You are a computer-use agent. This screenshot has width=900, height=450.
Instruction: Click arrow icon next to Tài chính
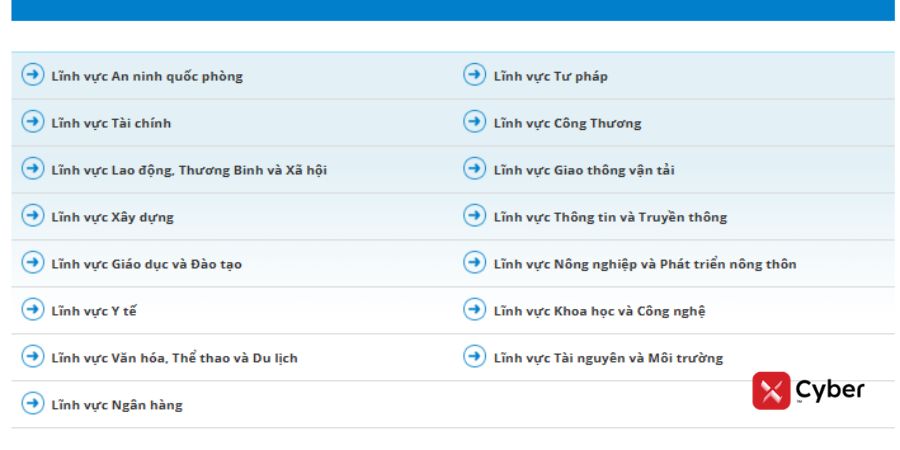point(33,122)
